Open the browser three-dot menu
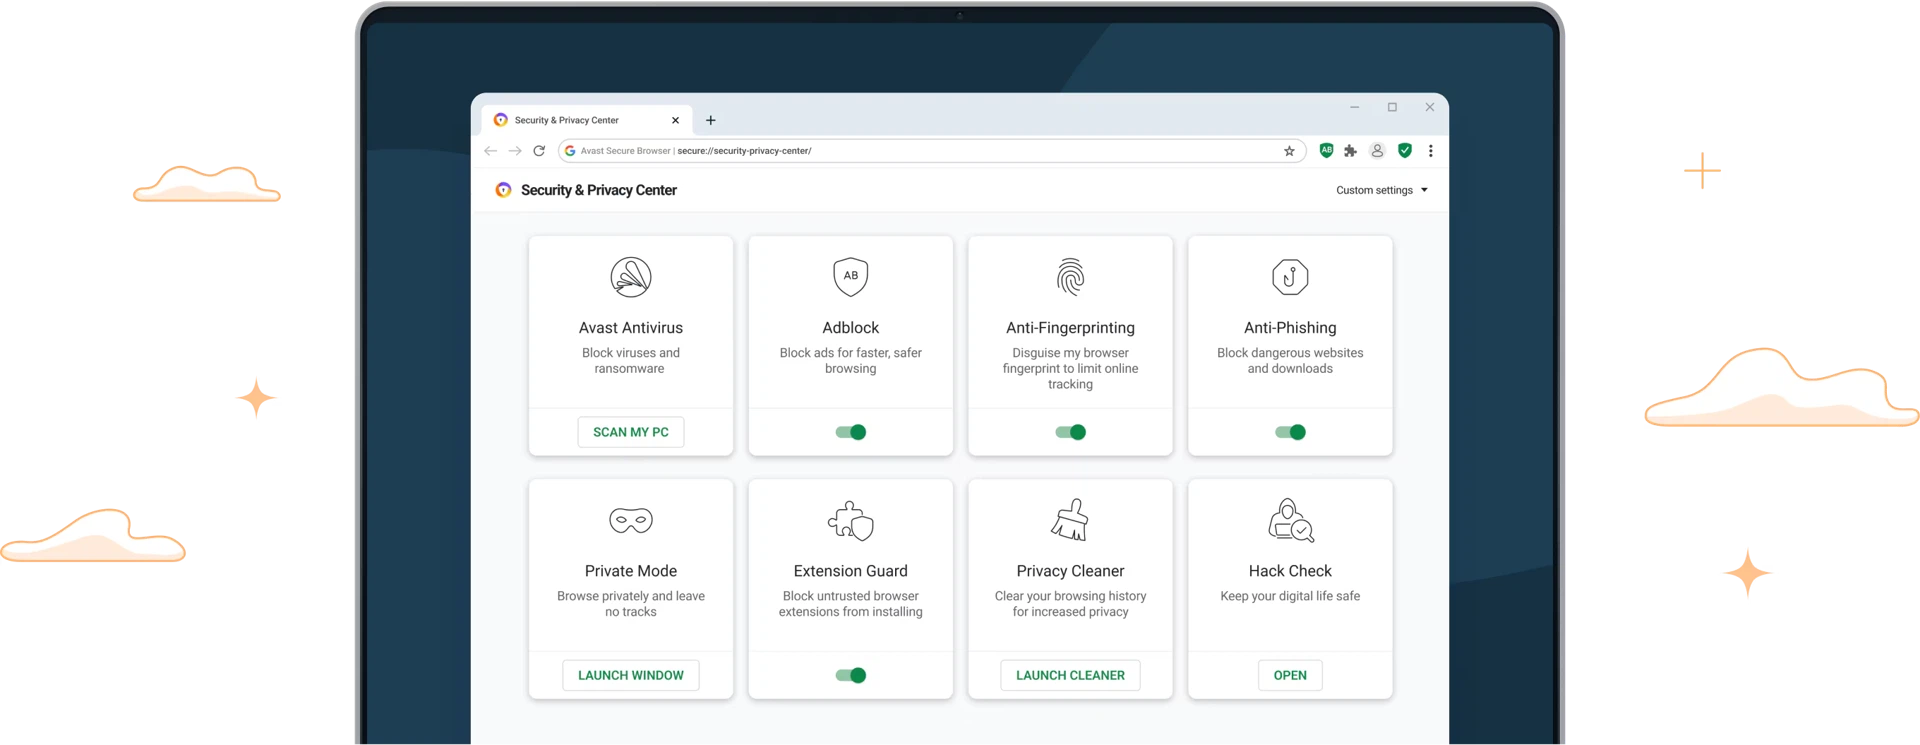This screenshot has height=745, width=1920. [x=1431, y=151]
